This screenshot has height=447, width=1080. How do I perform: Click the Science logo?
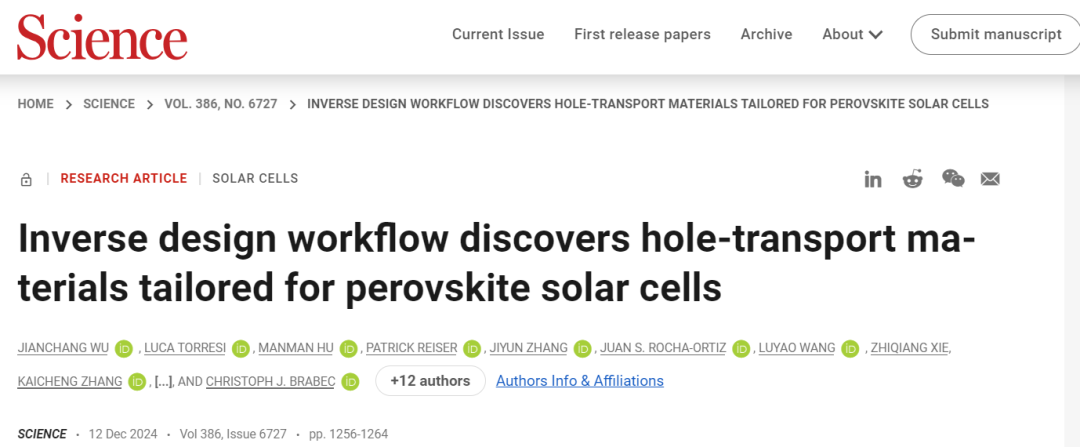pos(102,38)
